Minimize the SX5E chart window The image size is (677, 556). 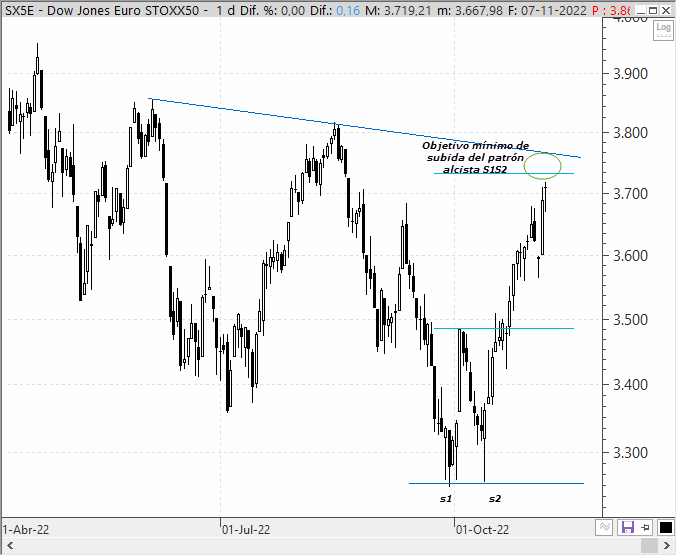[641, 10]
